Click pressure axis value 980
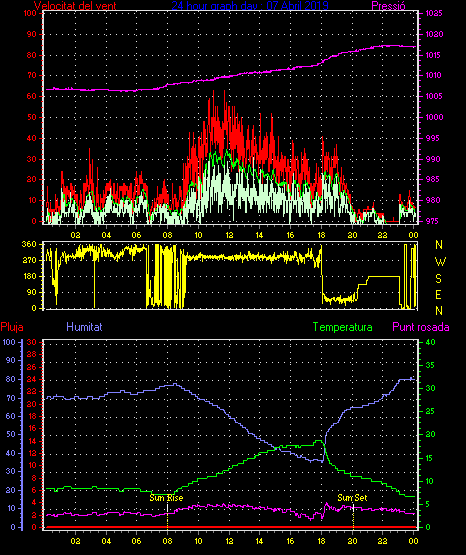466x555 pixels. tap(433, 200)
